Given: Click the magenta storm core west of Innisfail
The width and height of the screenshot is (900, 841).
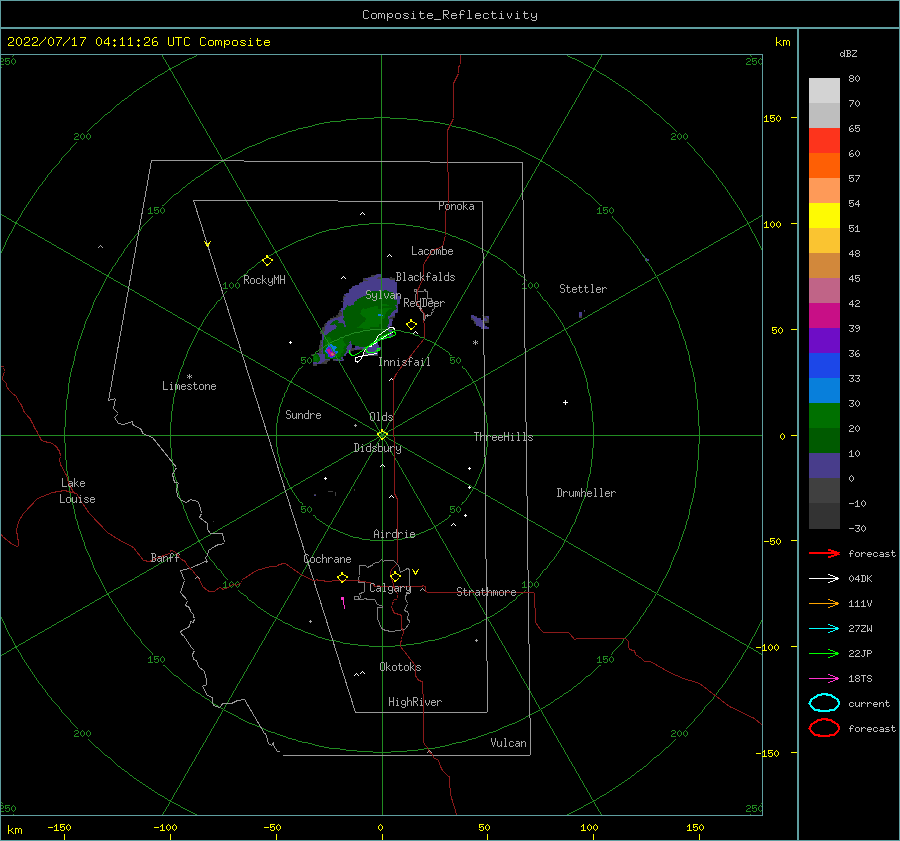Looking at the screenshot, I should click(x=331, y=352).
